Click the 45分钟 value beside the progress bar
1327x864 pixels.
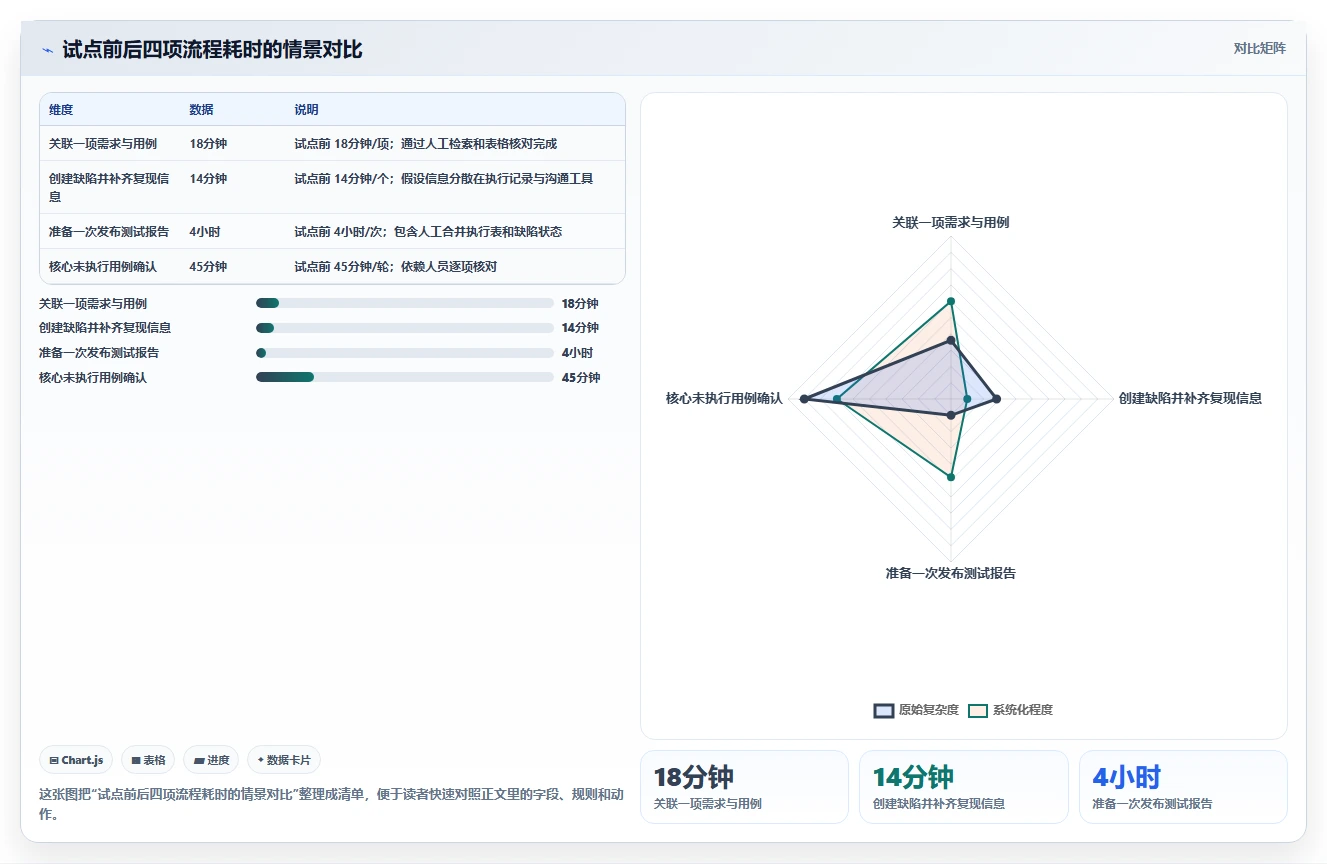click(581, 378)
